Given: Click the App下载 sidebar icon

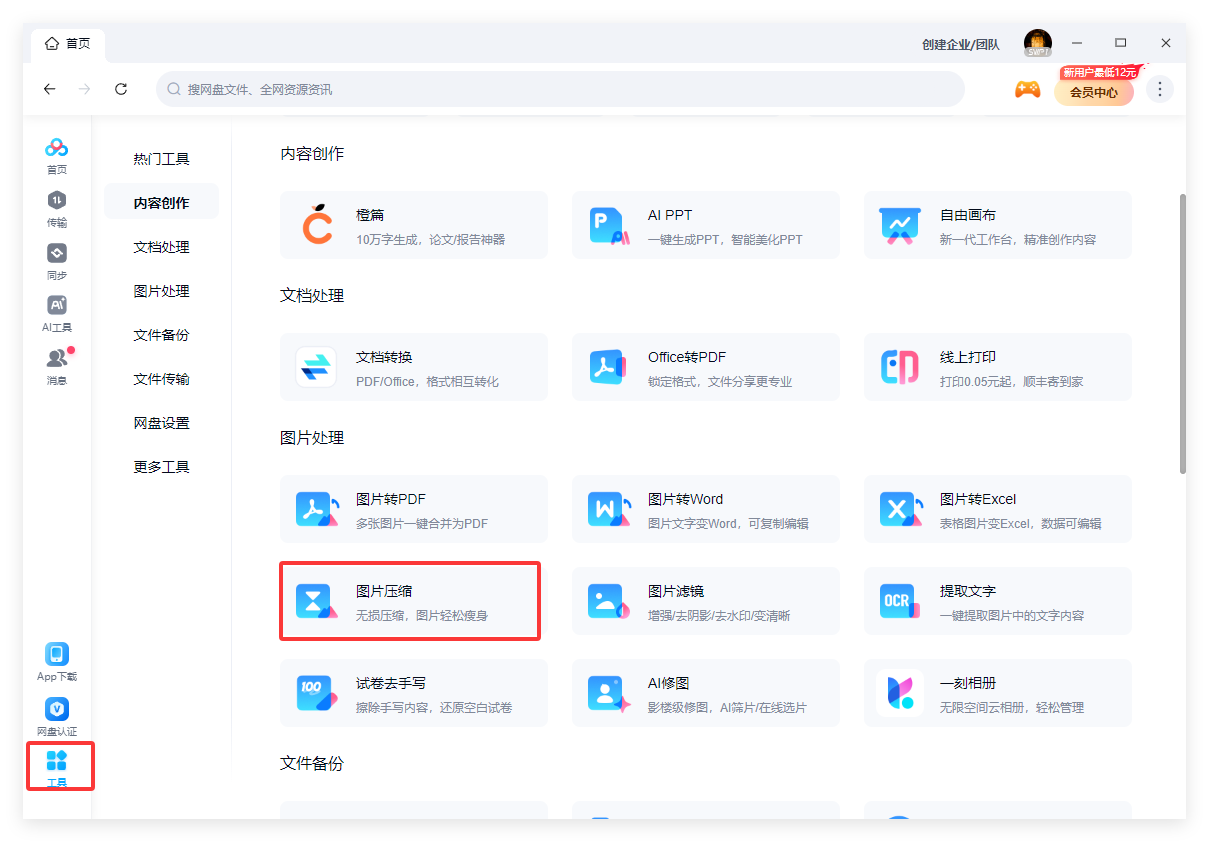Looking at the screenshot, I should coord(57,662).
